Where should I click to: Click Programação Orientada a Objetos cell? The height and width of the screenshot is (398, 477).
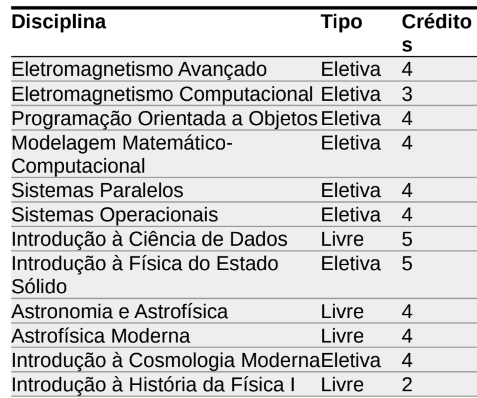tap(164, 119)
